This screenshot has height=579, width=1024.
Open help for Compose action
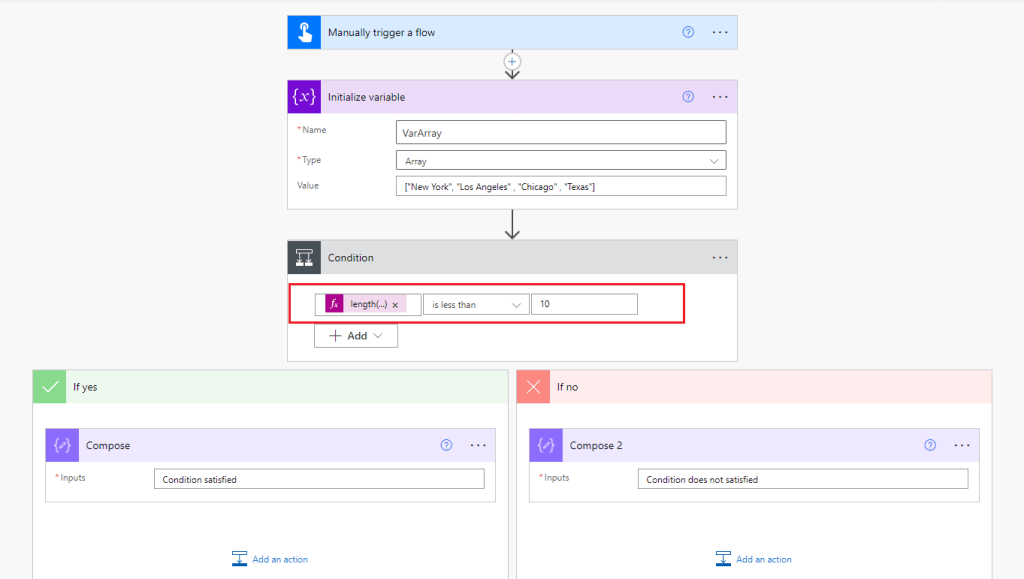[x=446, y=445]
